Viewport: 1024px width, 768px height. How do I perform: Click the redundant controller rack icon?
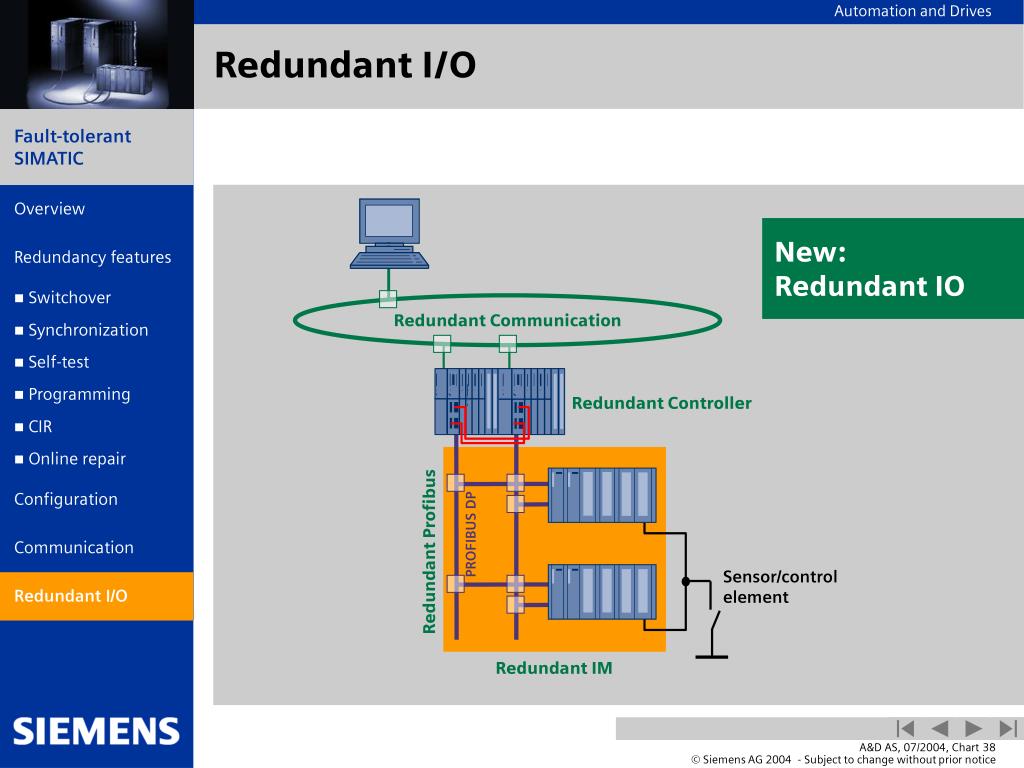coord(500,402)
